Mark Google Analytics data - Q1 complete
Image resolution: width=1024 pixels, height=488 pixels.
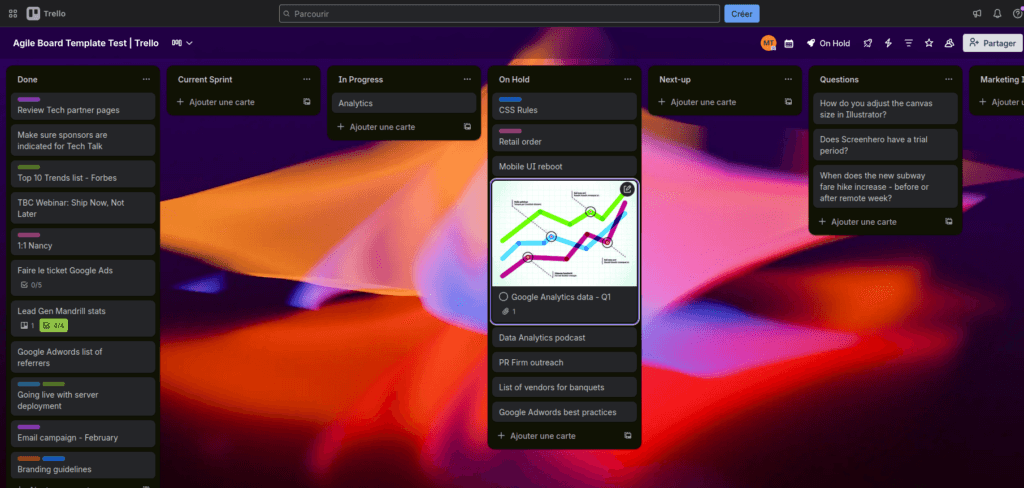click(504, 297)
